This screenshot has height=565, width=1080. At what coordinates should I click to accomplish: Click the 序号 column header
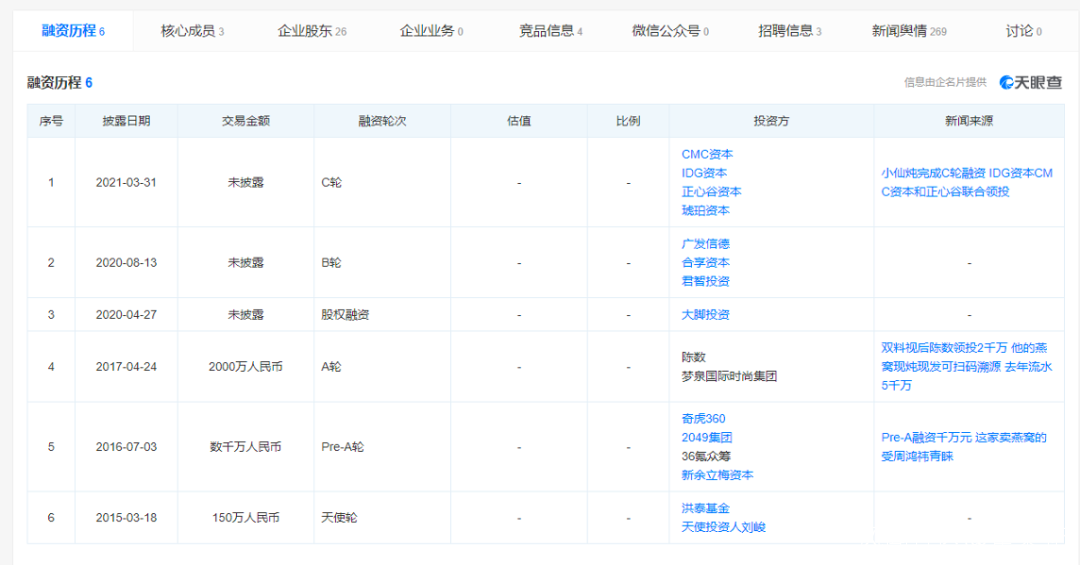[x=51, y=121]
